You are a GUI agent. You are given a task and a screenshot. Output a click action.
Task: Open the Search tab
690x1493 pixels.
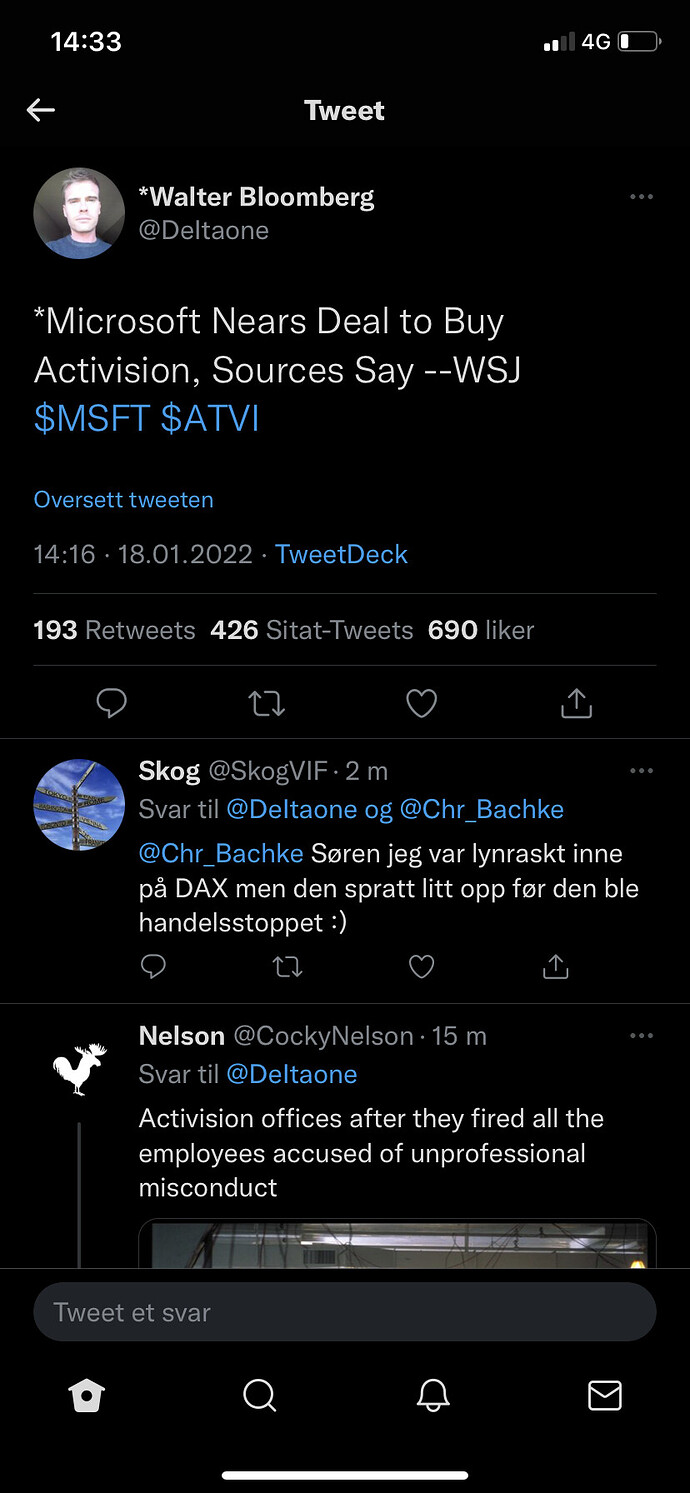(x=259, y=1395)
